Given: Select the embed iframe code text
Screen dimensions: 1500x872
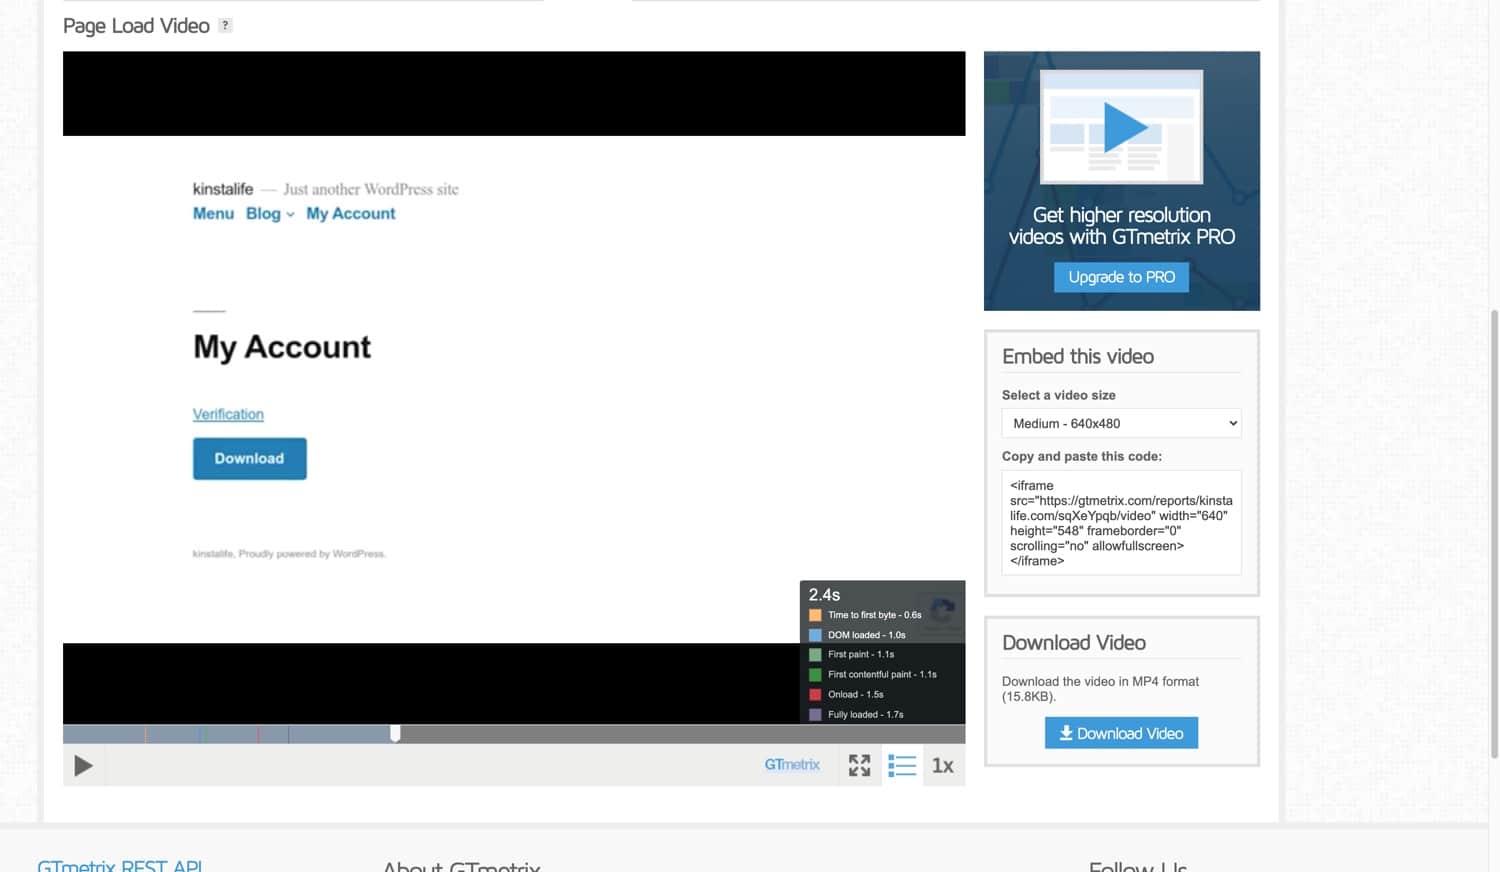Looking at the screenshot, I should 1120,522.
